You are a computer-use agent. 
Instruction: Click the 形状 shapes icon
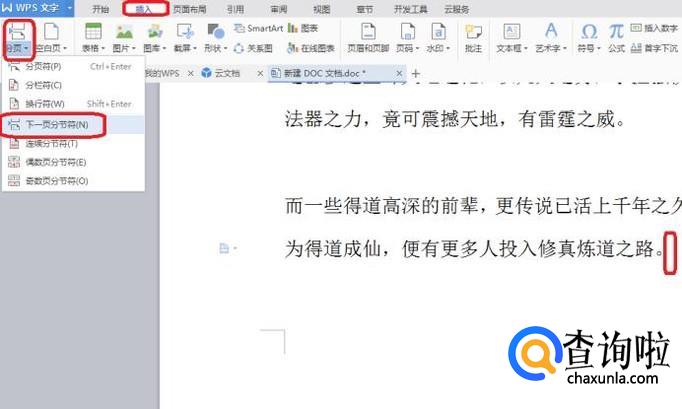click(x=216, y=32)
